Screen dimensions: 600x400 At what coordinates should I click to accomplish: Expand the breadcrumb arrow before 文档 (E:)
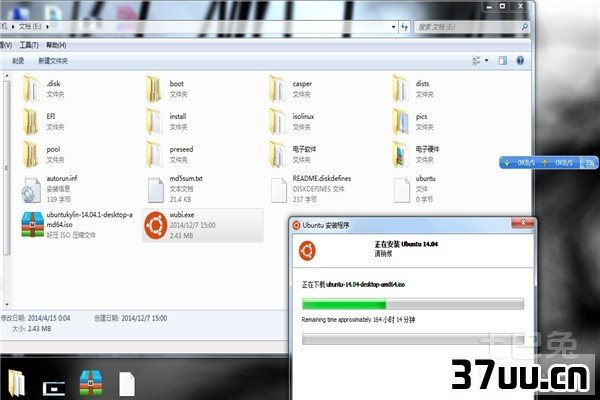coord(13,27)
